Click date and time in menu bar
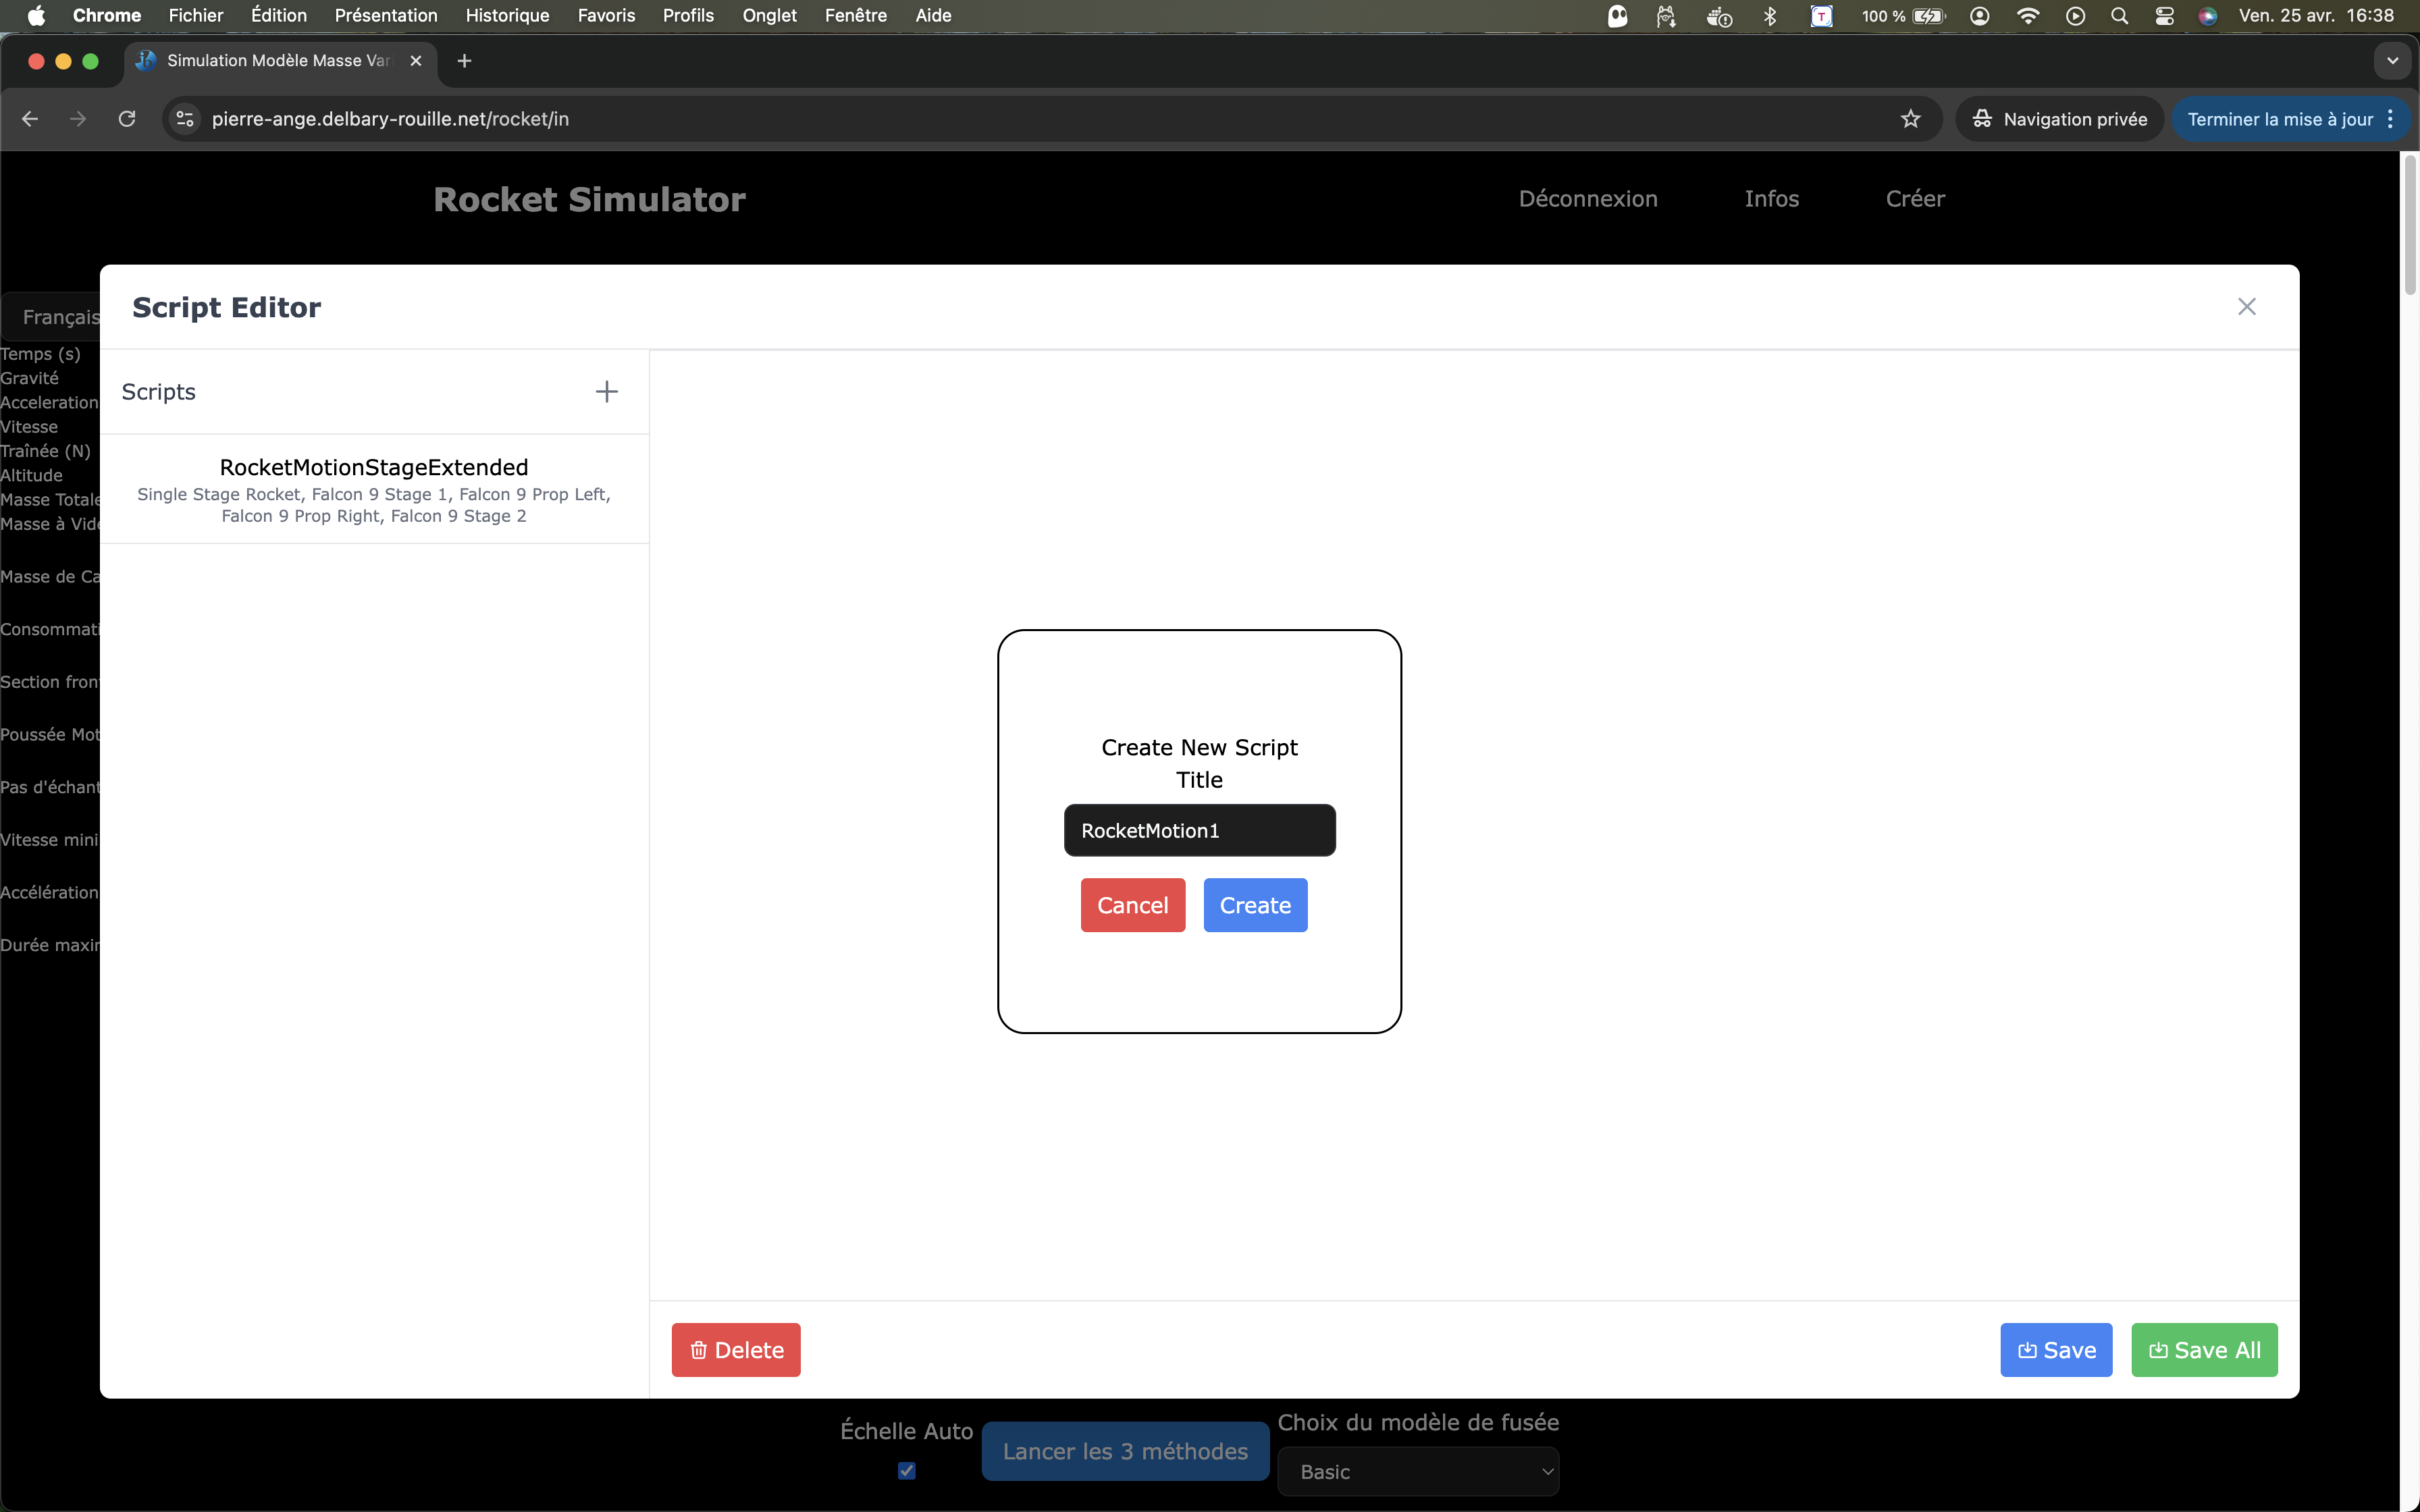 click(2316, 16)
